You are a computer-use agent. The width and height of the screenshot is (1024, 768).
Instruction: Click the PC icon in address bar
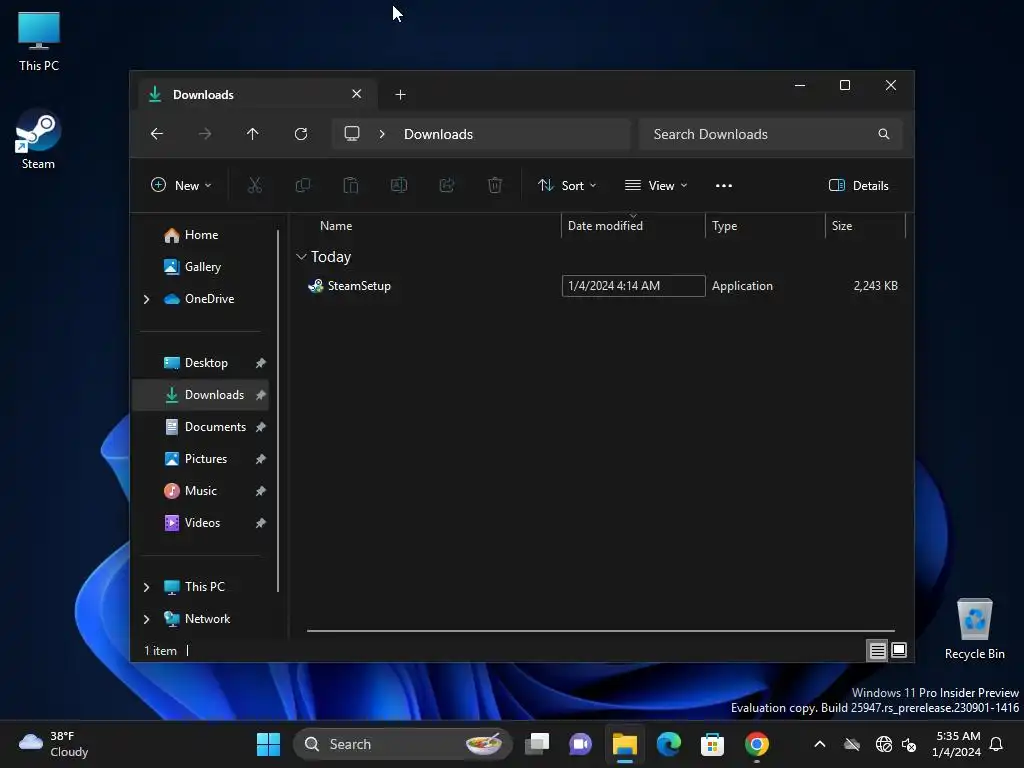(352, 134)
